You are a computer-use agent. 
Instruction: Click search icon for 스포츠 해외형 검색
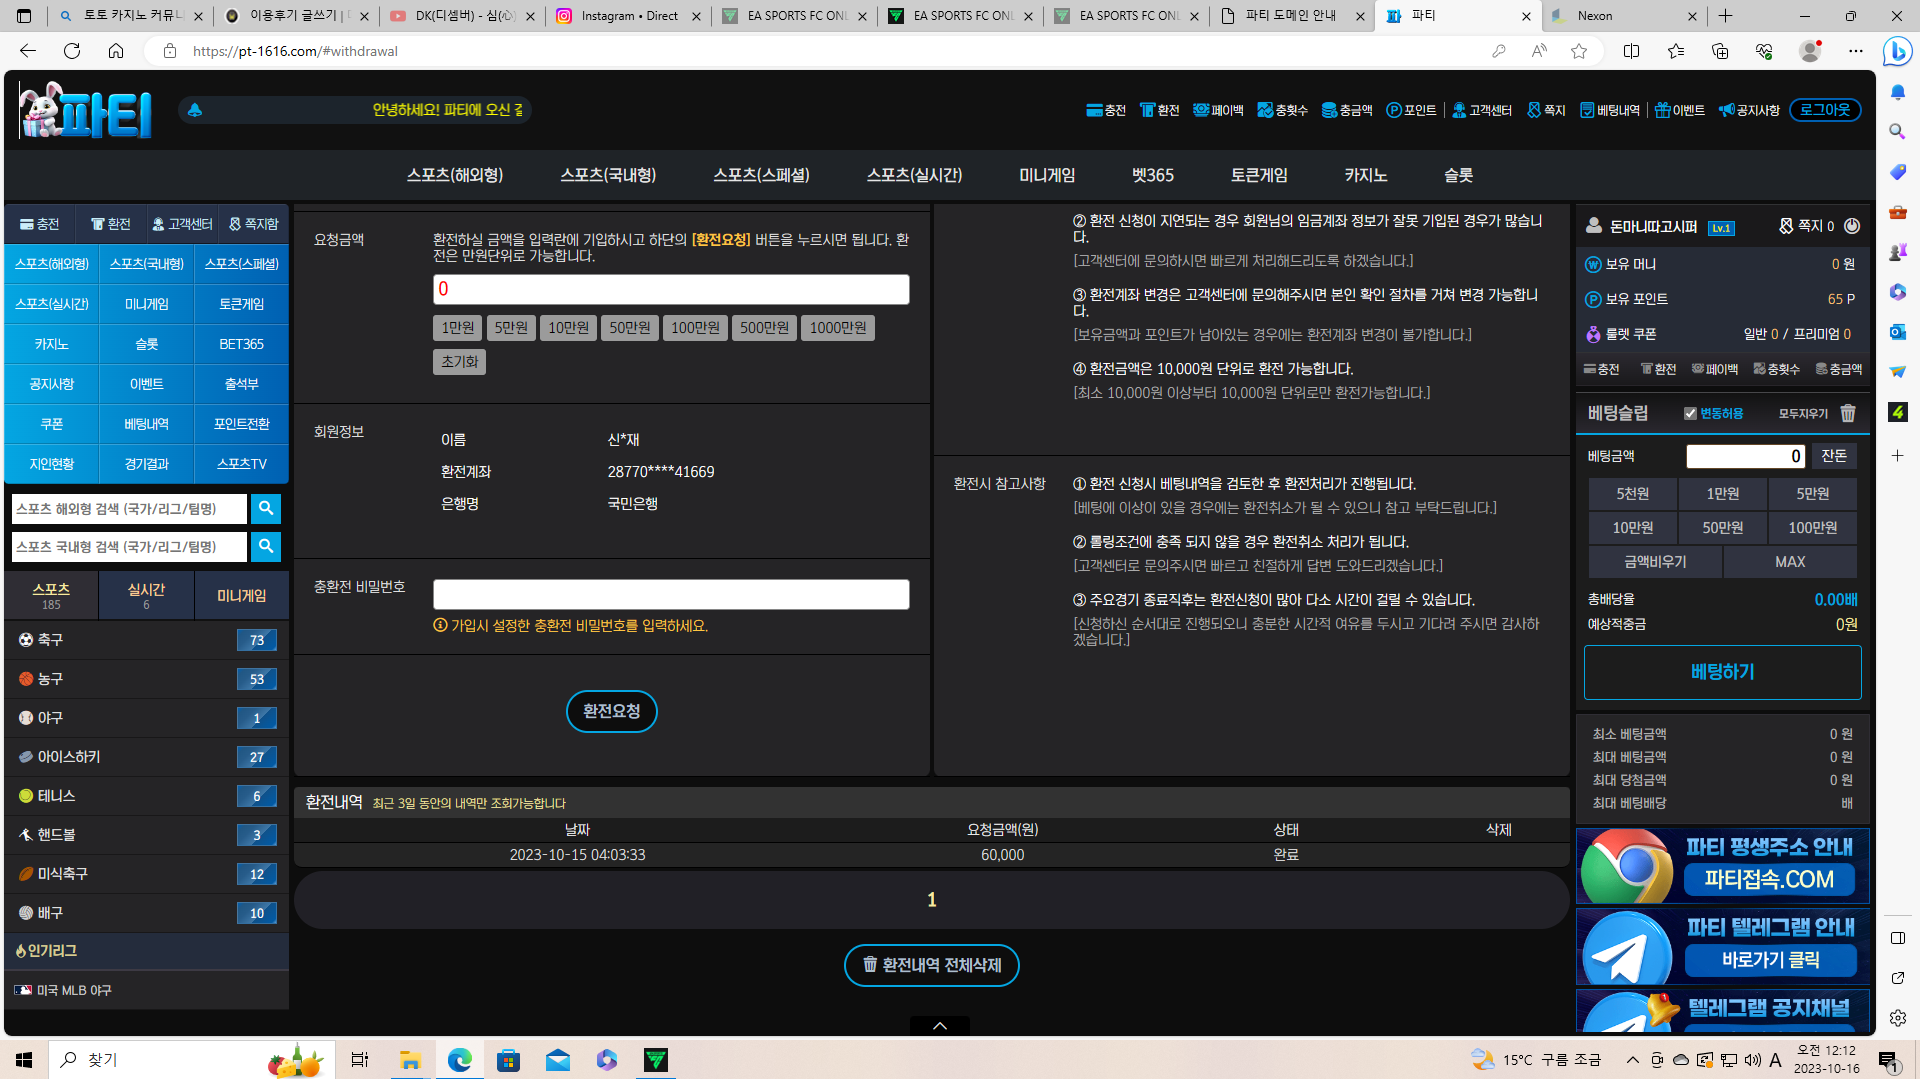point(265,509)
